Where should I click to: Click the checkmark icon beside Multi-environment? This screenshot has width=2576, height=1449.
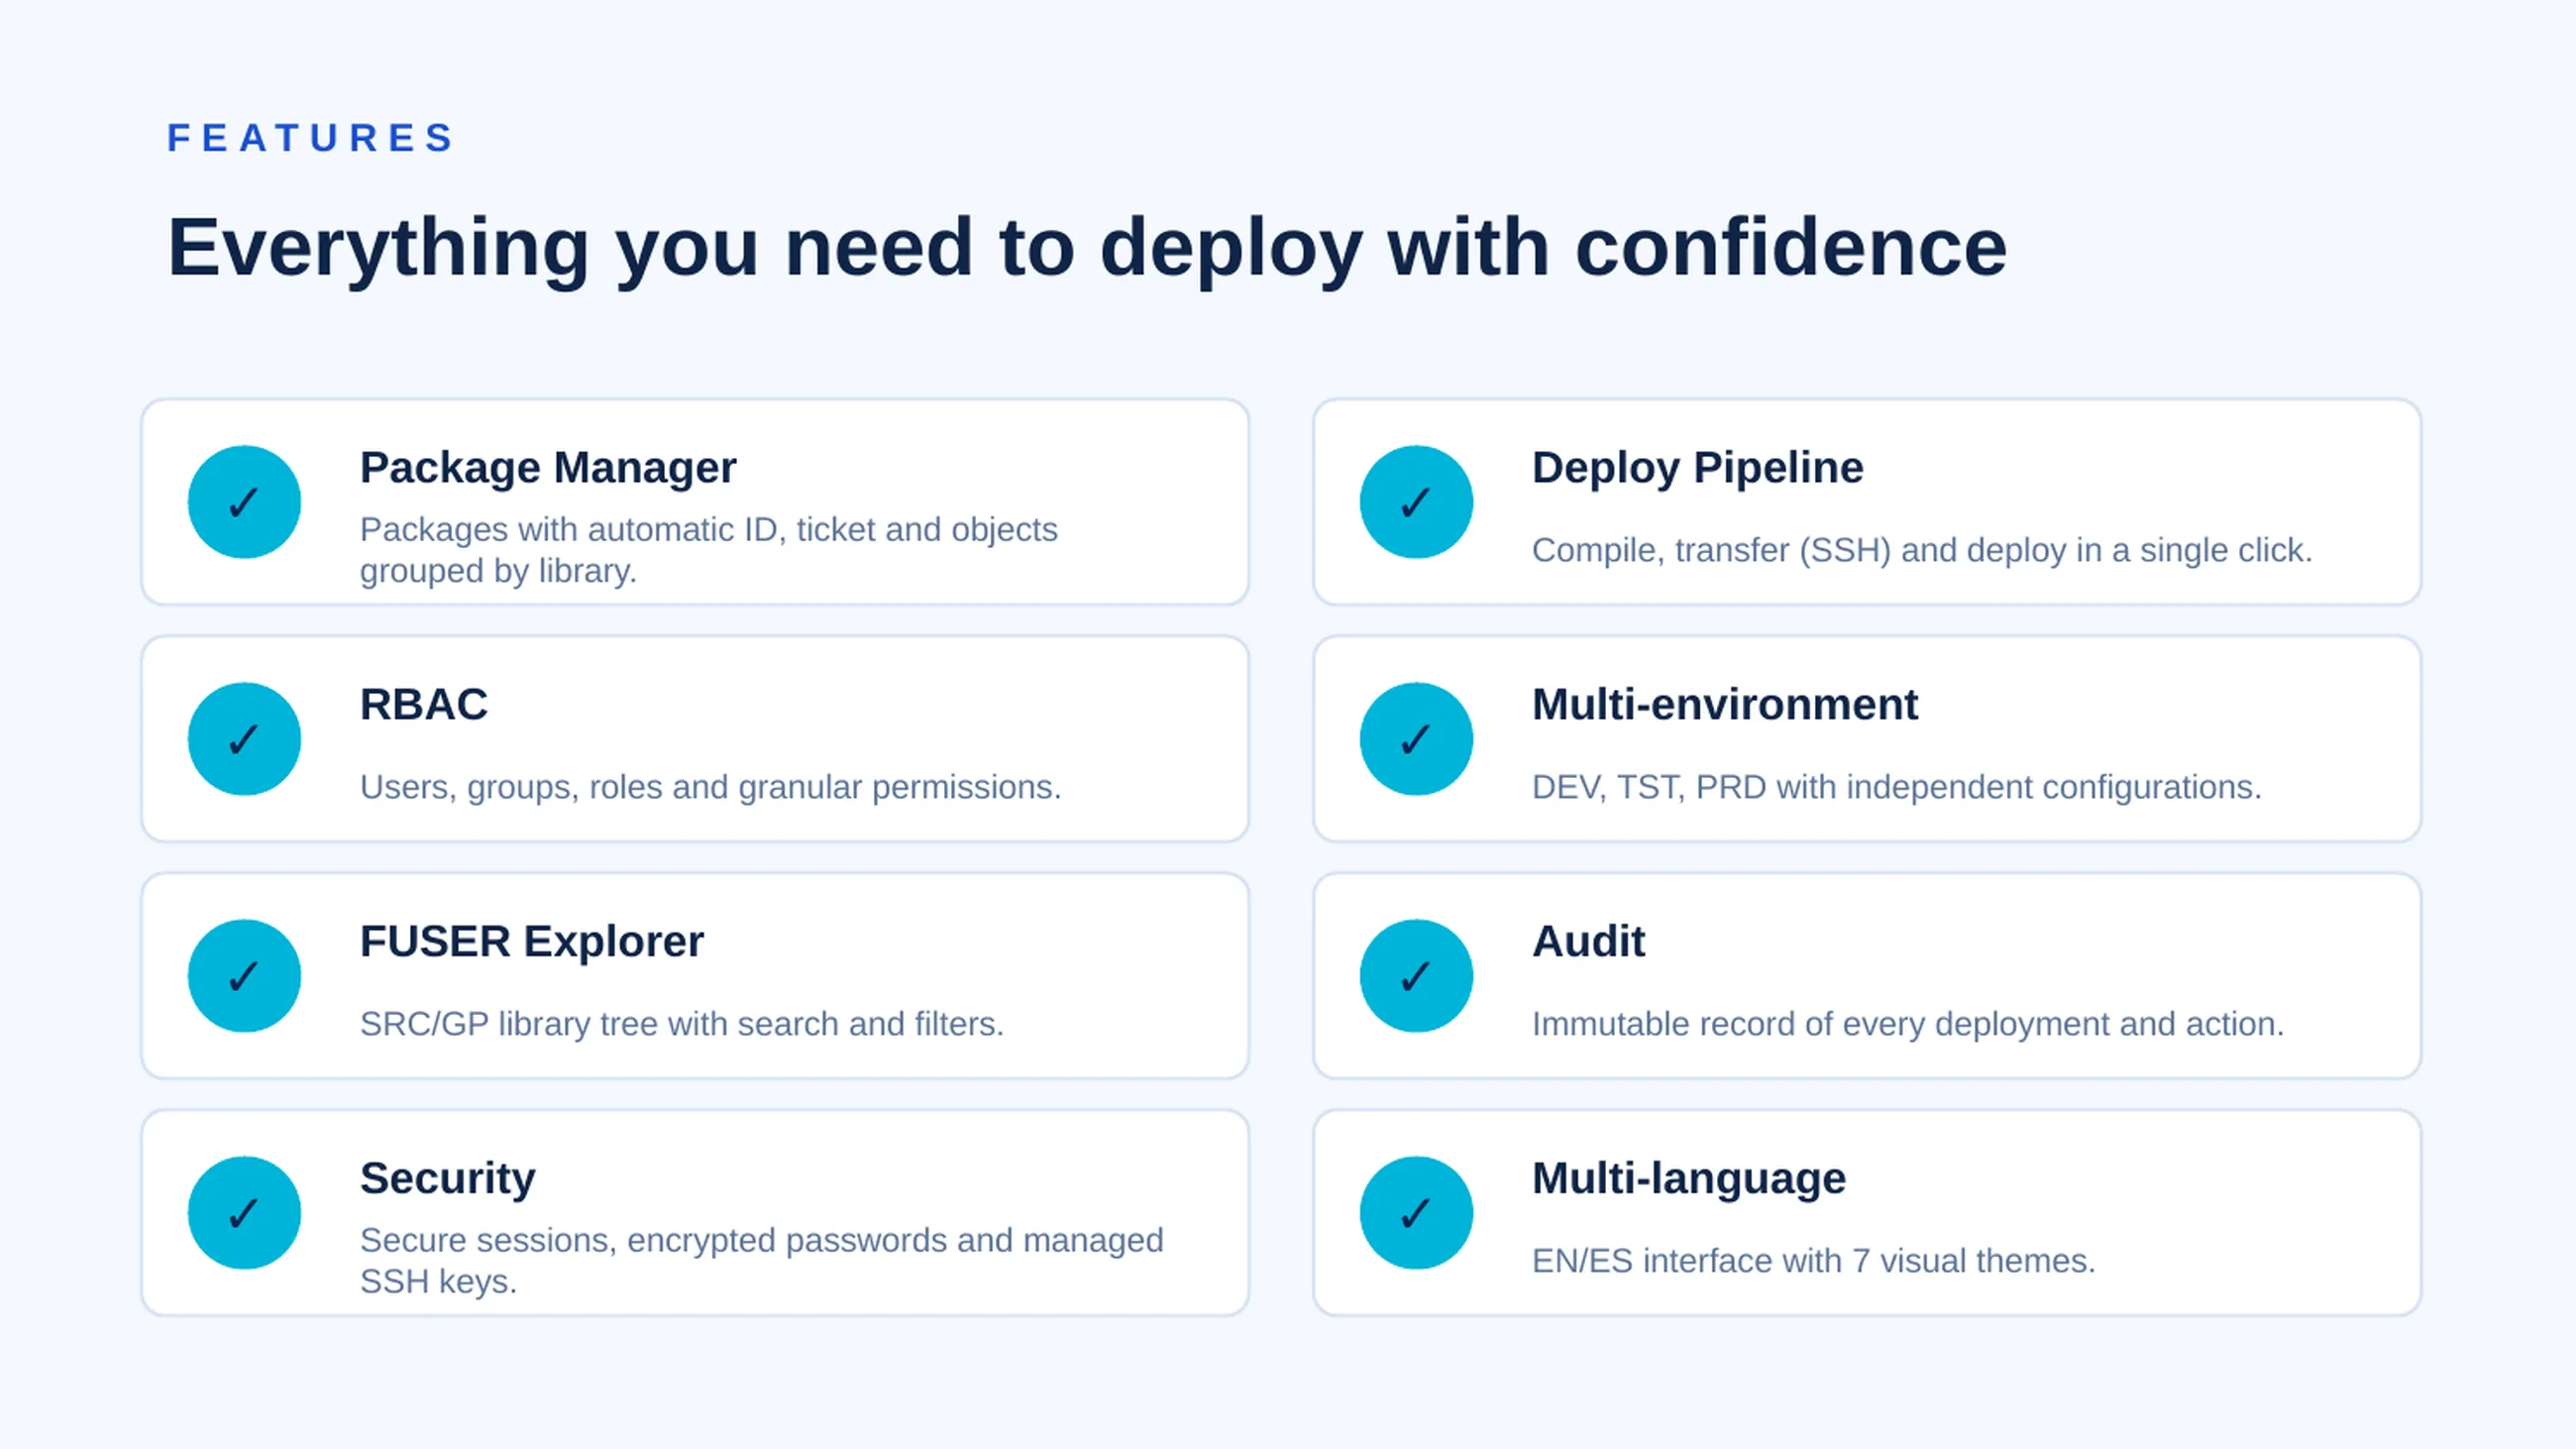coord(1416,739)
